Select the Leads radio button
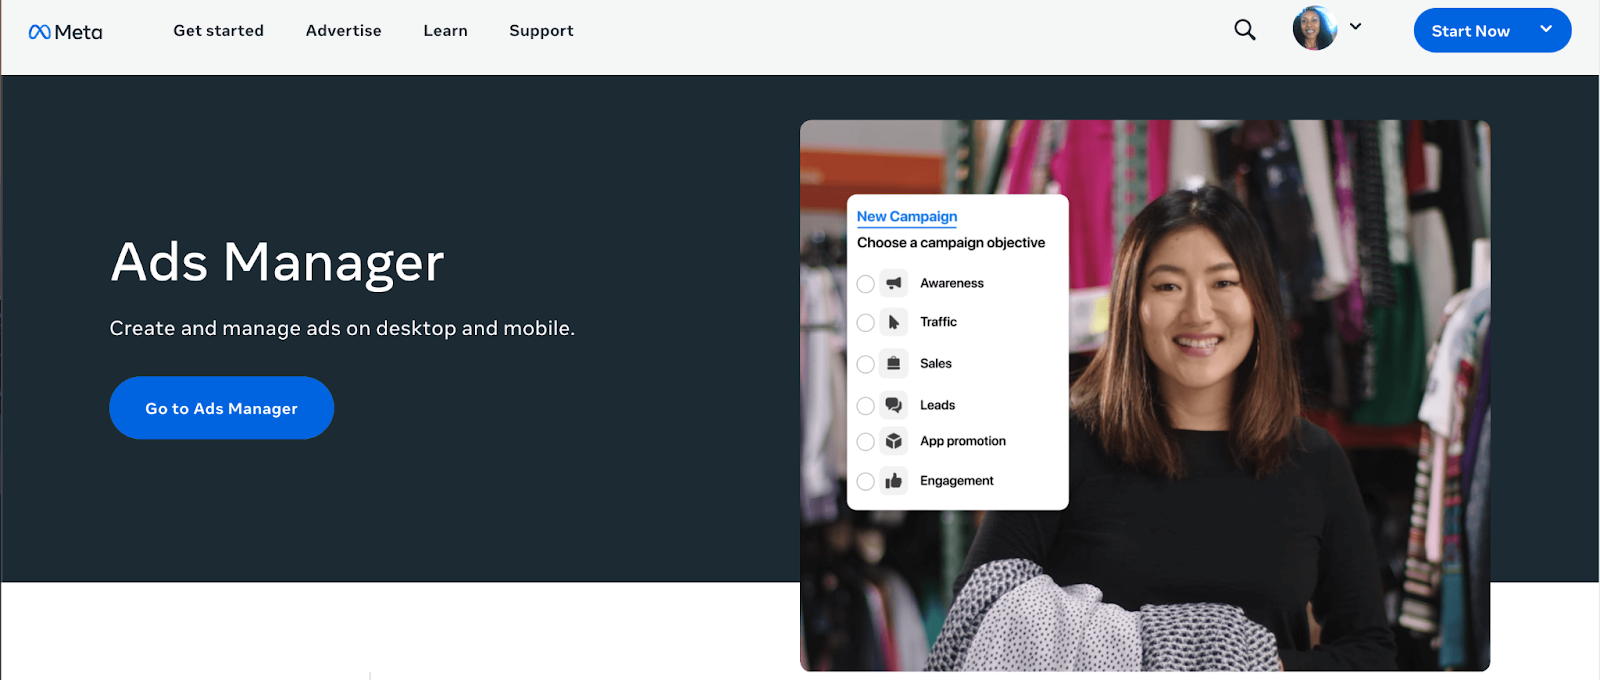Screen dimensions: 1600x680 (866, 406)
